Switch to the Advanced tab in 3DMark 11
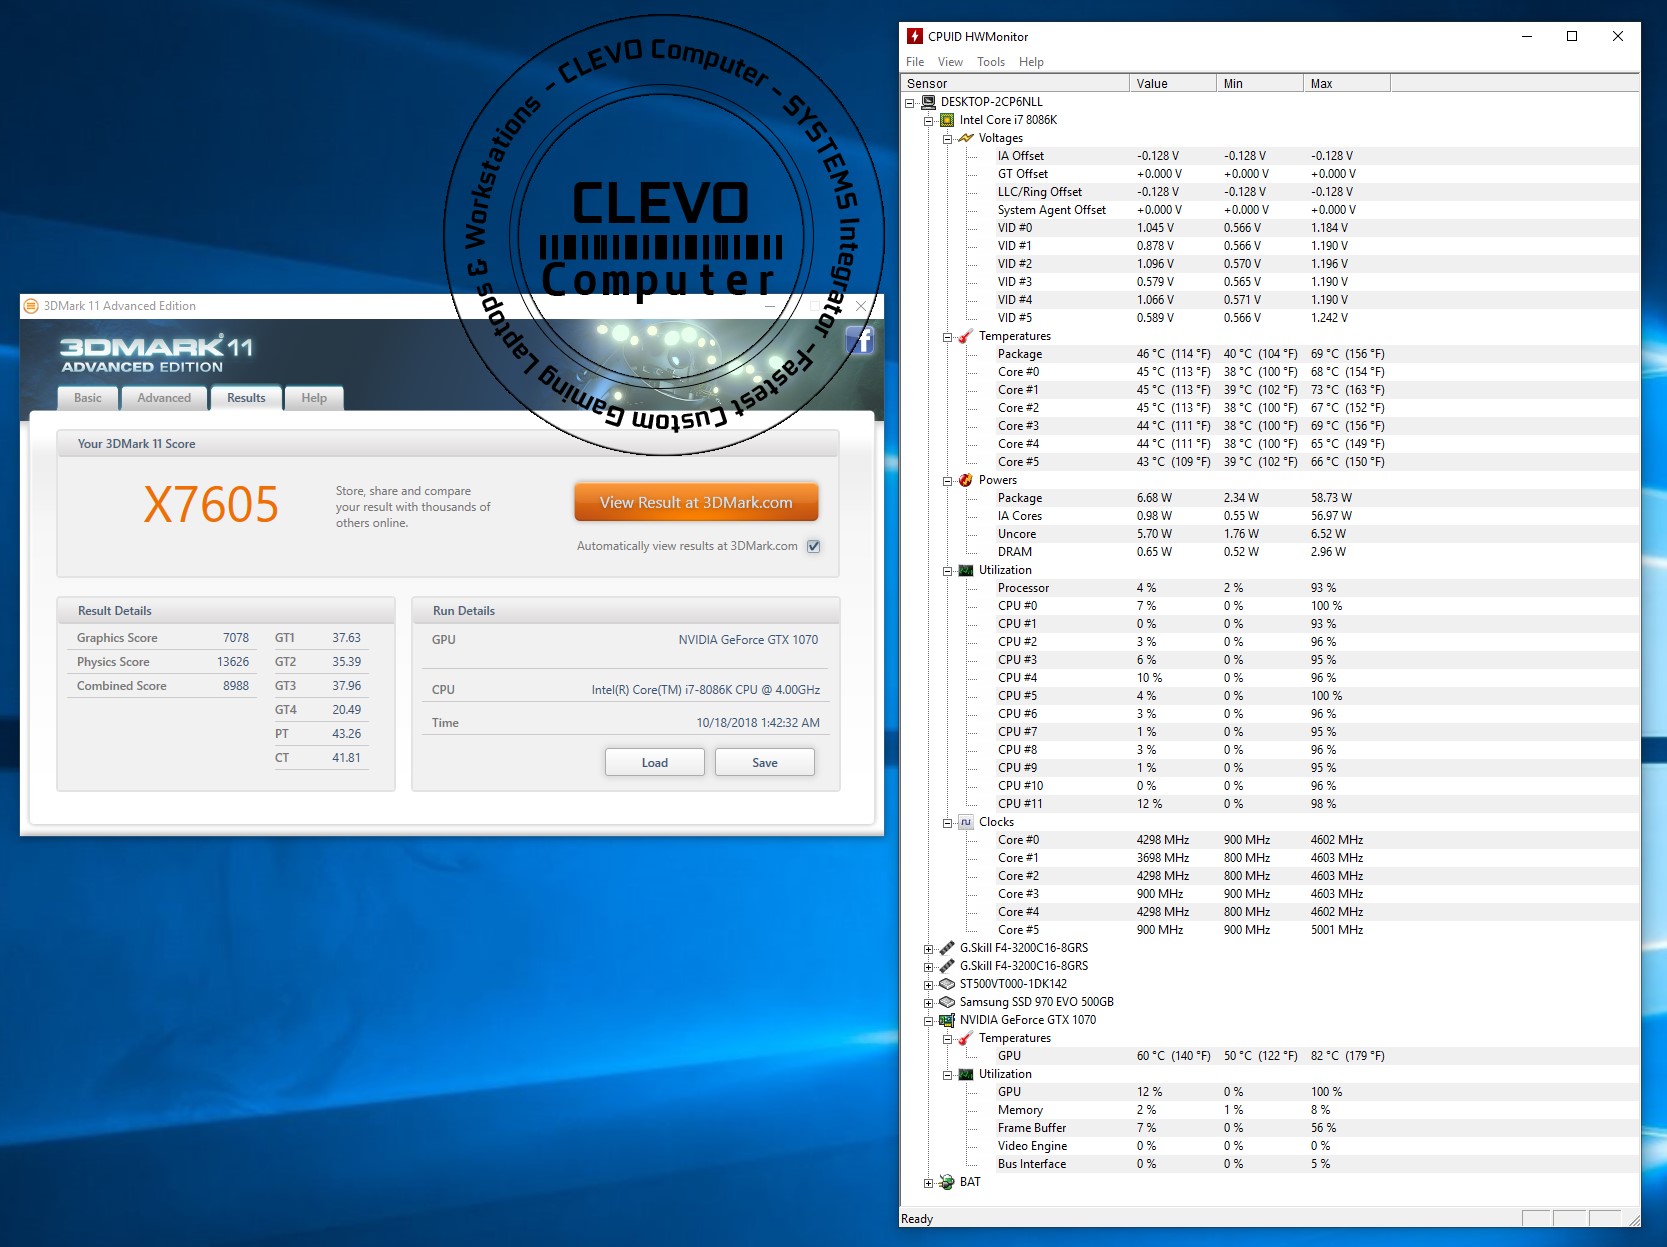Screen dimensions: 1667x1247 164,398
